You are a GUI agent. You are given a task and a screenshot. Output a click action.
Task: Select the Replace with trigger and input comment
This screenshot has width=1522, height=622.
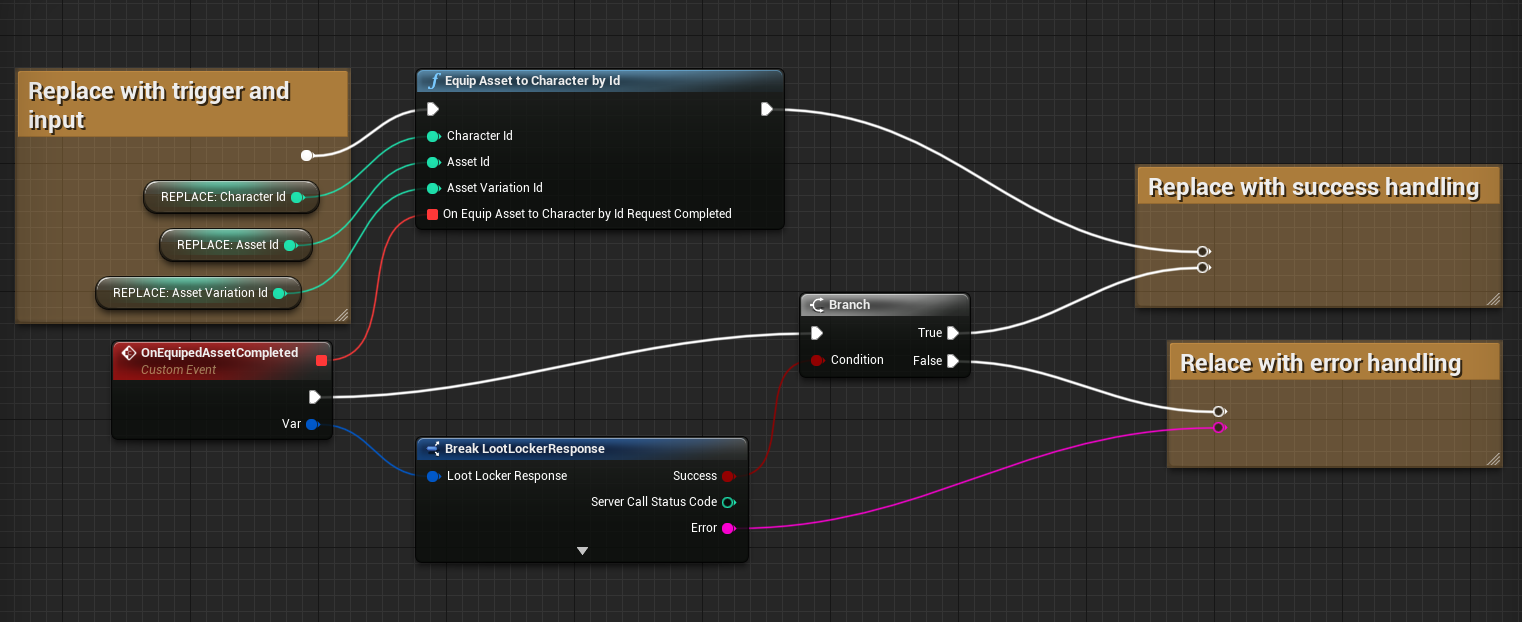tap(160, 105)
